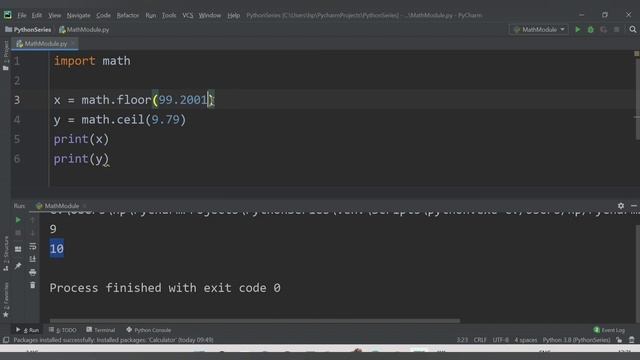The height and width of the screenshot is (360, 640).
Task: Restore layout icon in Run panel
Action: click(18, 249)
